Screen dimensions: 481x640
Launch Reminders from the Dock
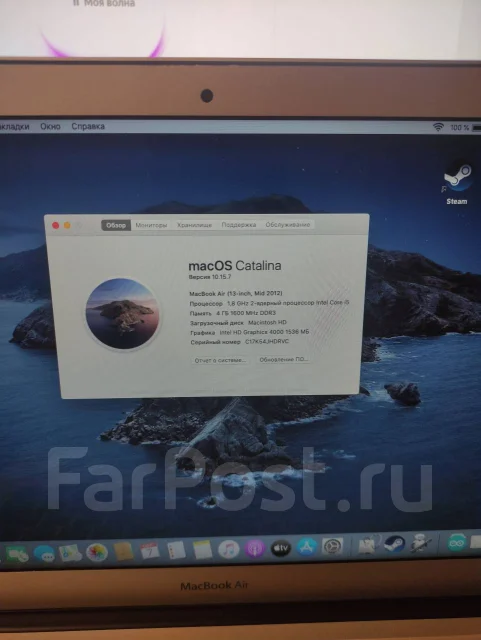pos(176,550)
